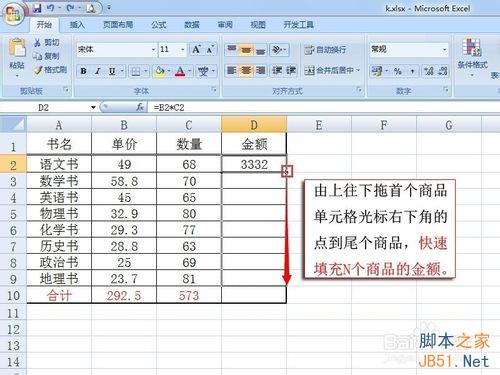
Task: Open the Alignment group dialog launcher
Action: click(359, 90)
